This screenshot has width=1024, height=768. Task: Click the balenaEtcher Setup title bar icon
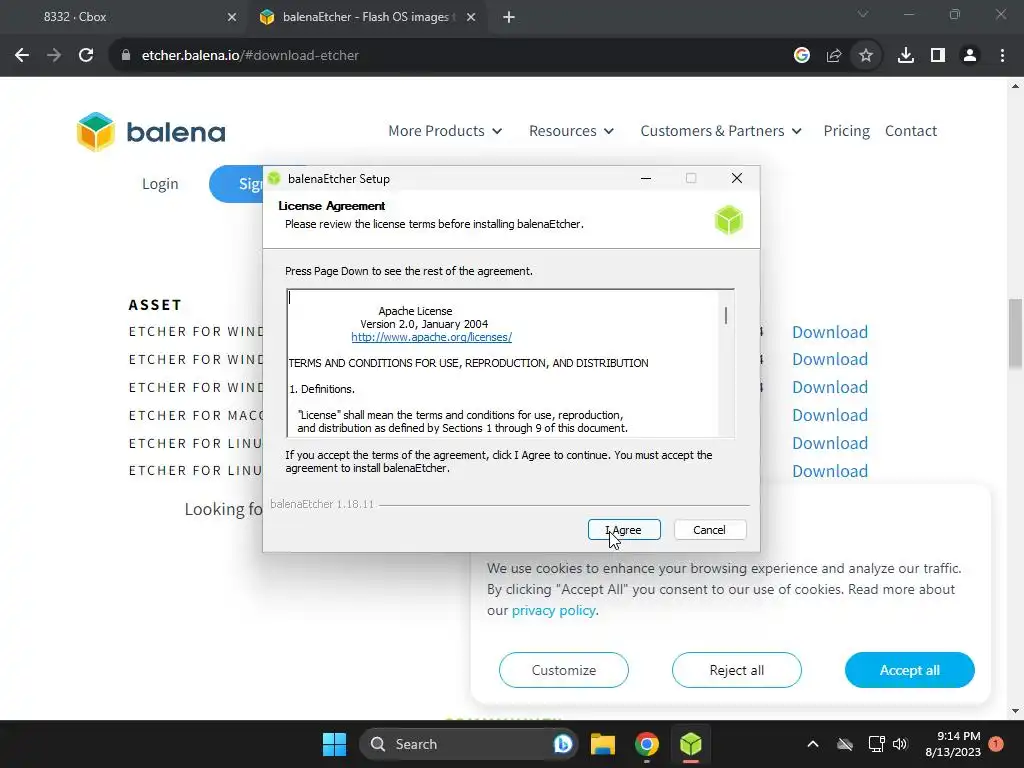[x=274, y=178]
